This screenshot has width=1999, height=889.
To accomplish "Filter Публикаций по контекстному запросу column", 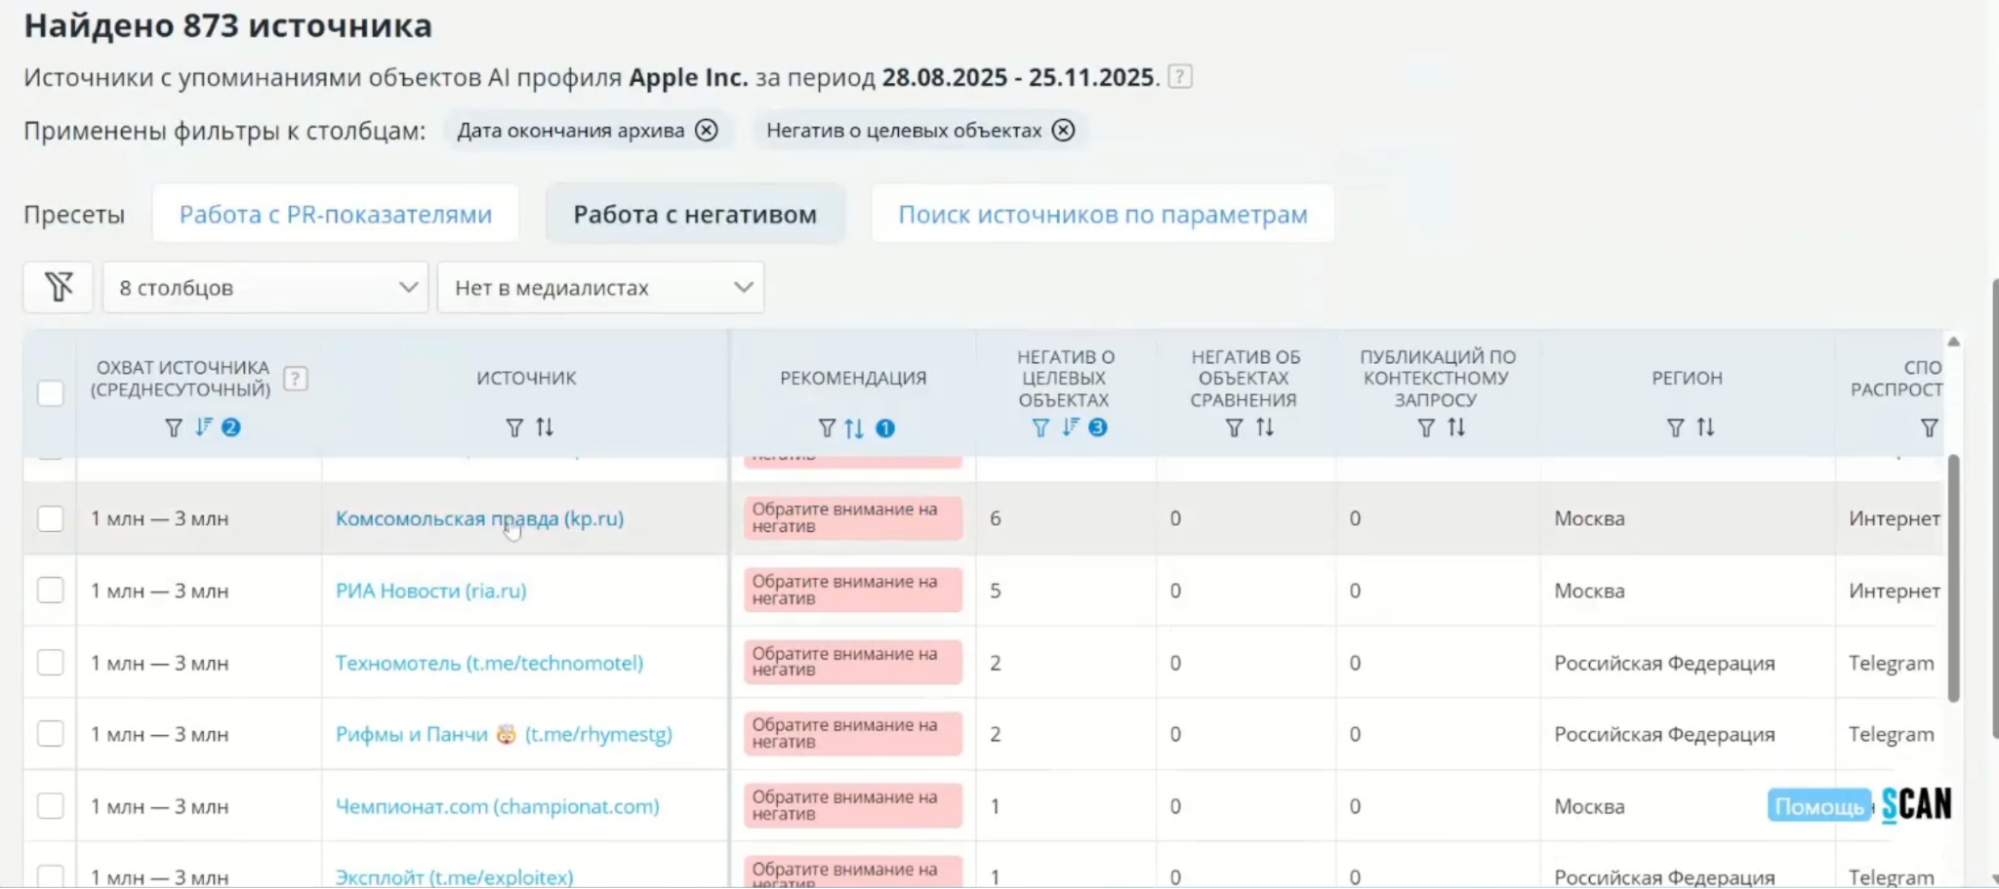I will [1427, 428].
